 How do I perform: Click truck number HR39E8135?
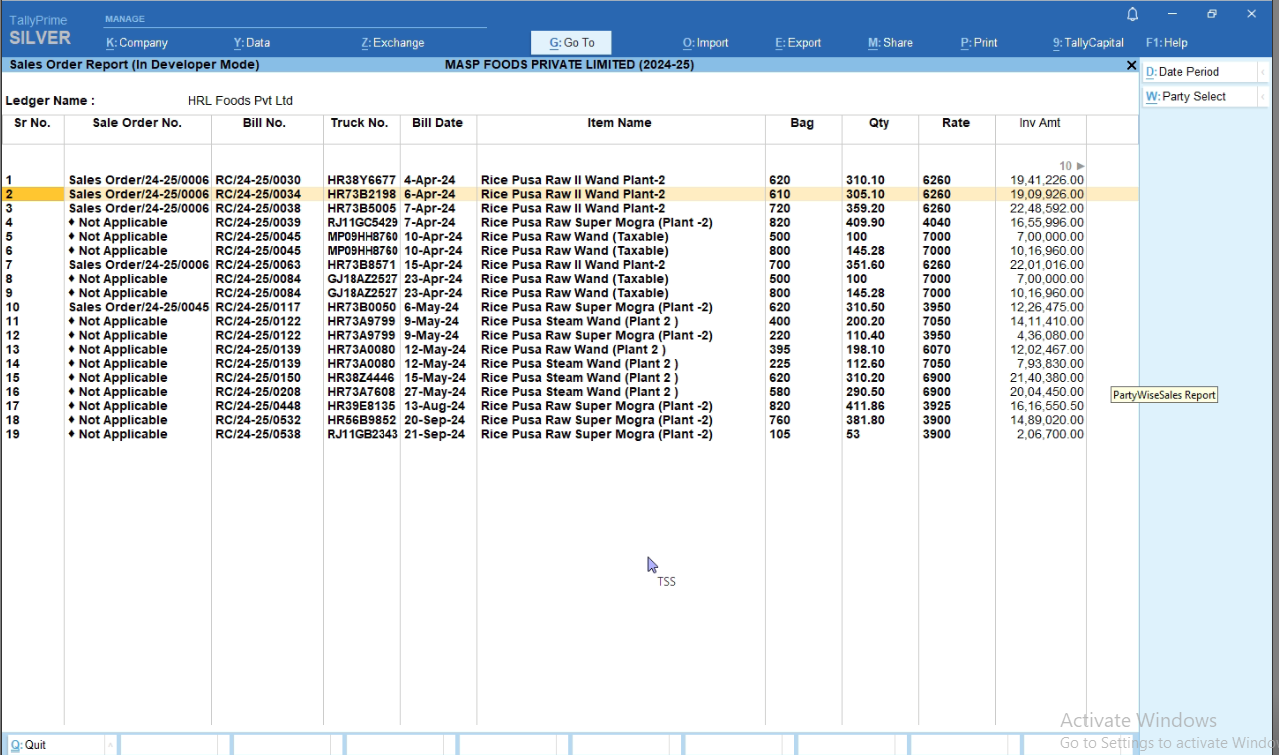click(362, 406)
